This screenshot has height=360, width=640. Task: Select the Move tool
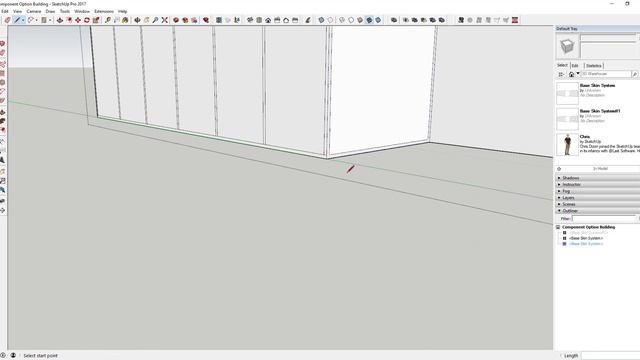click(78, 20)
